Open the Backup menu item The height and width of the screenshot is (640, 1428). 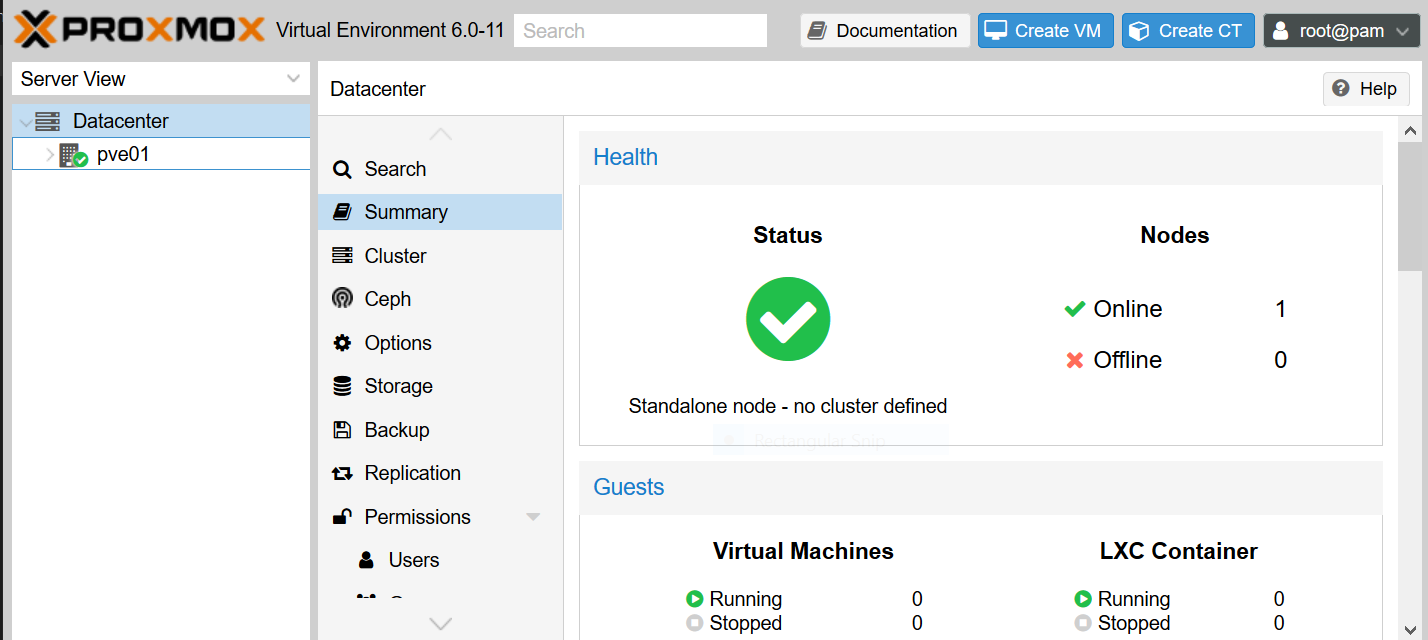[x=440, y=430]
